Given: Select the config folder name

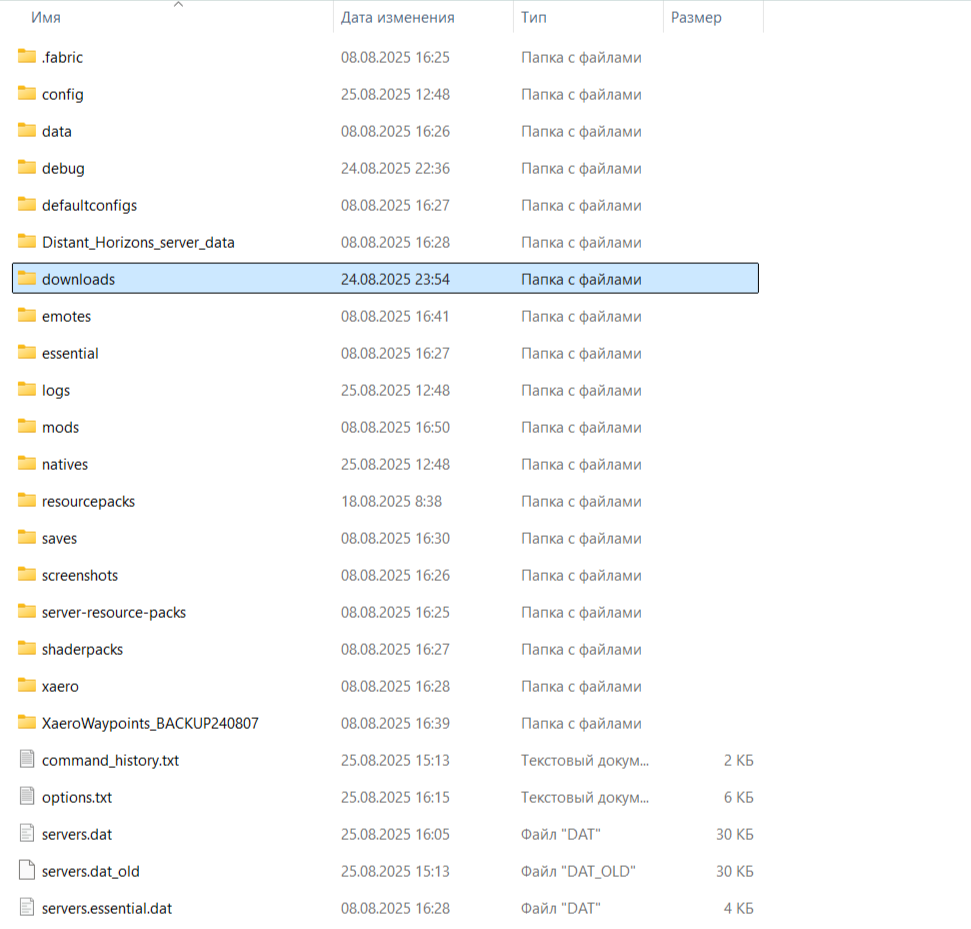Looking at the screenshot, I should click(x=63, y=94).
